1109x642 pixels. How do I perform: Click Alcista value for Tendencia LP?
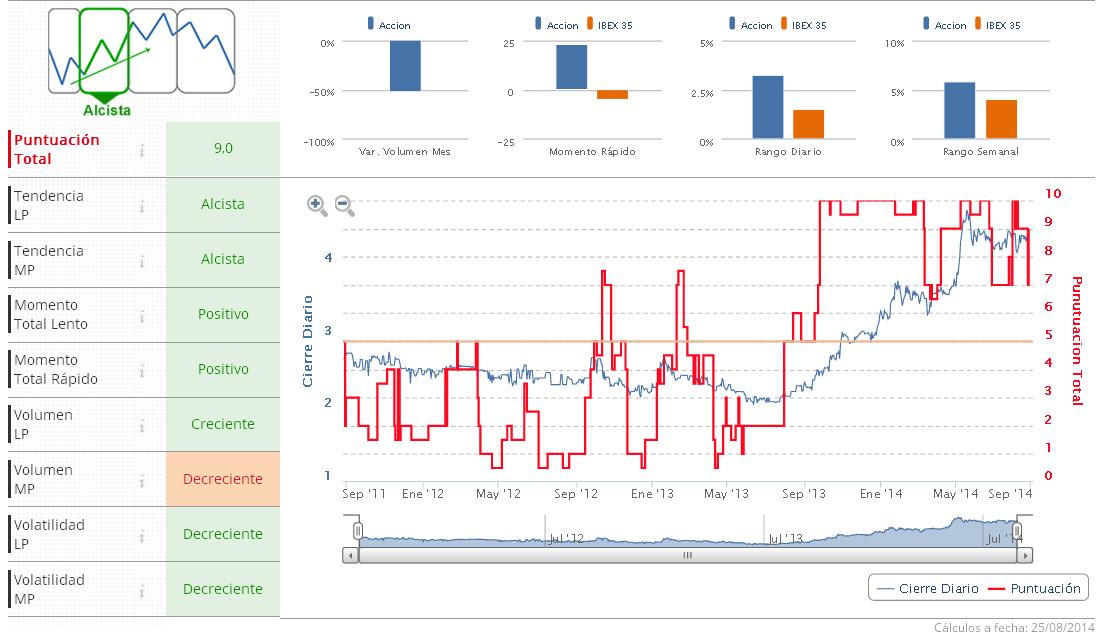point(223,204)
